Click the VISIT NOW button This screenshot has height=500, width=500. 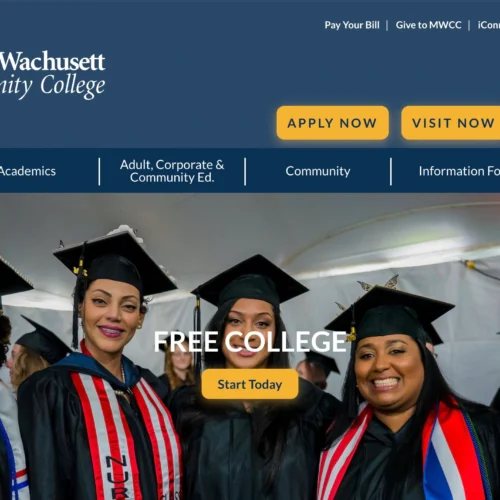(x=451, y=123)
